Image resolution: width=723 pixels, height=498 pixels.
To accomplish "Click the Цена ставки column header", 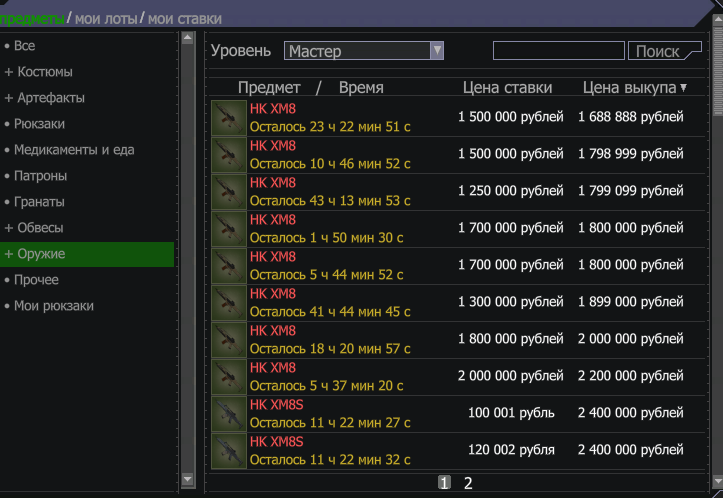I will click(507, 87).
